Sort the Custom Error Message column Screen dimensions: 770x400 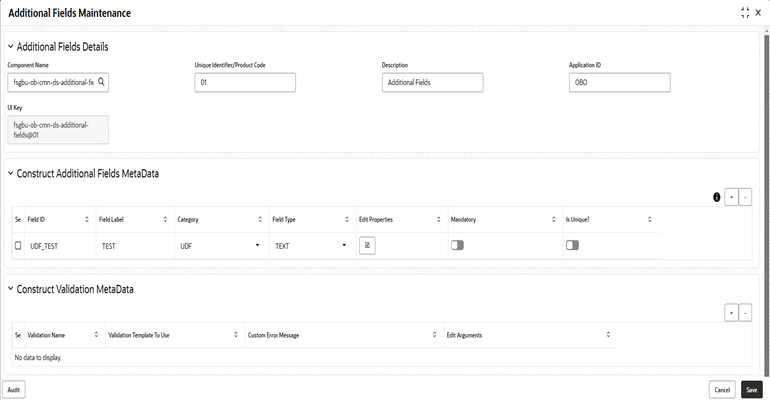click(x=435, y=335)
